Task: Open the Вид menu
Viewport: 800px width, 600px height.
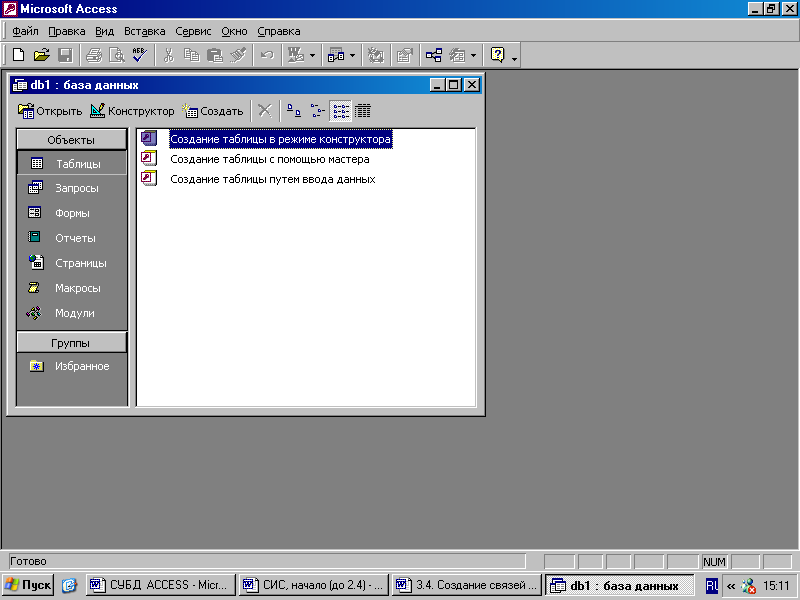Action: [x=105, y=31]
